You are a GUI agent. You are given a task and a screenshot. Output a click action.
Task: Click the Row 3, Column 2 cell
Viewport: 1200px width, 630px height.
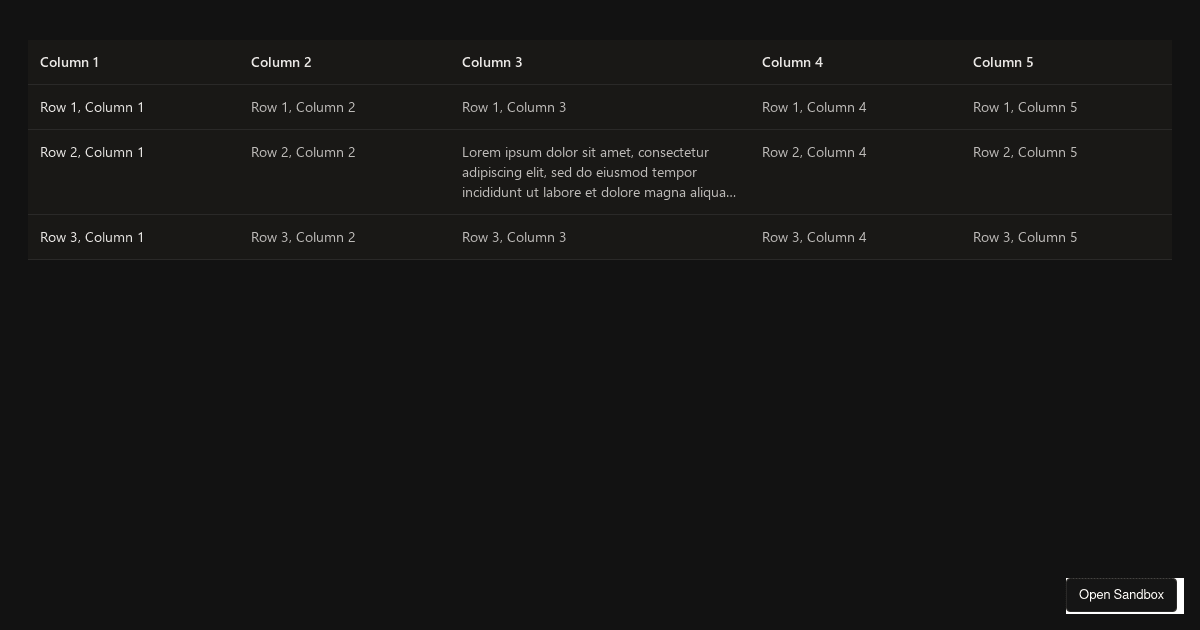coord(303,237)
